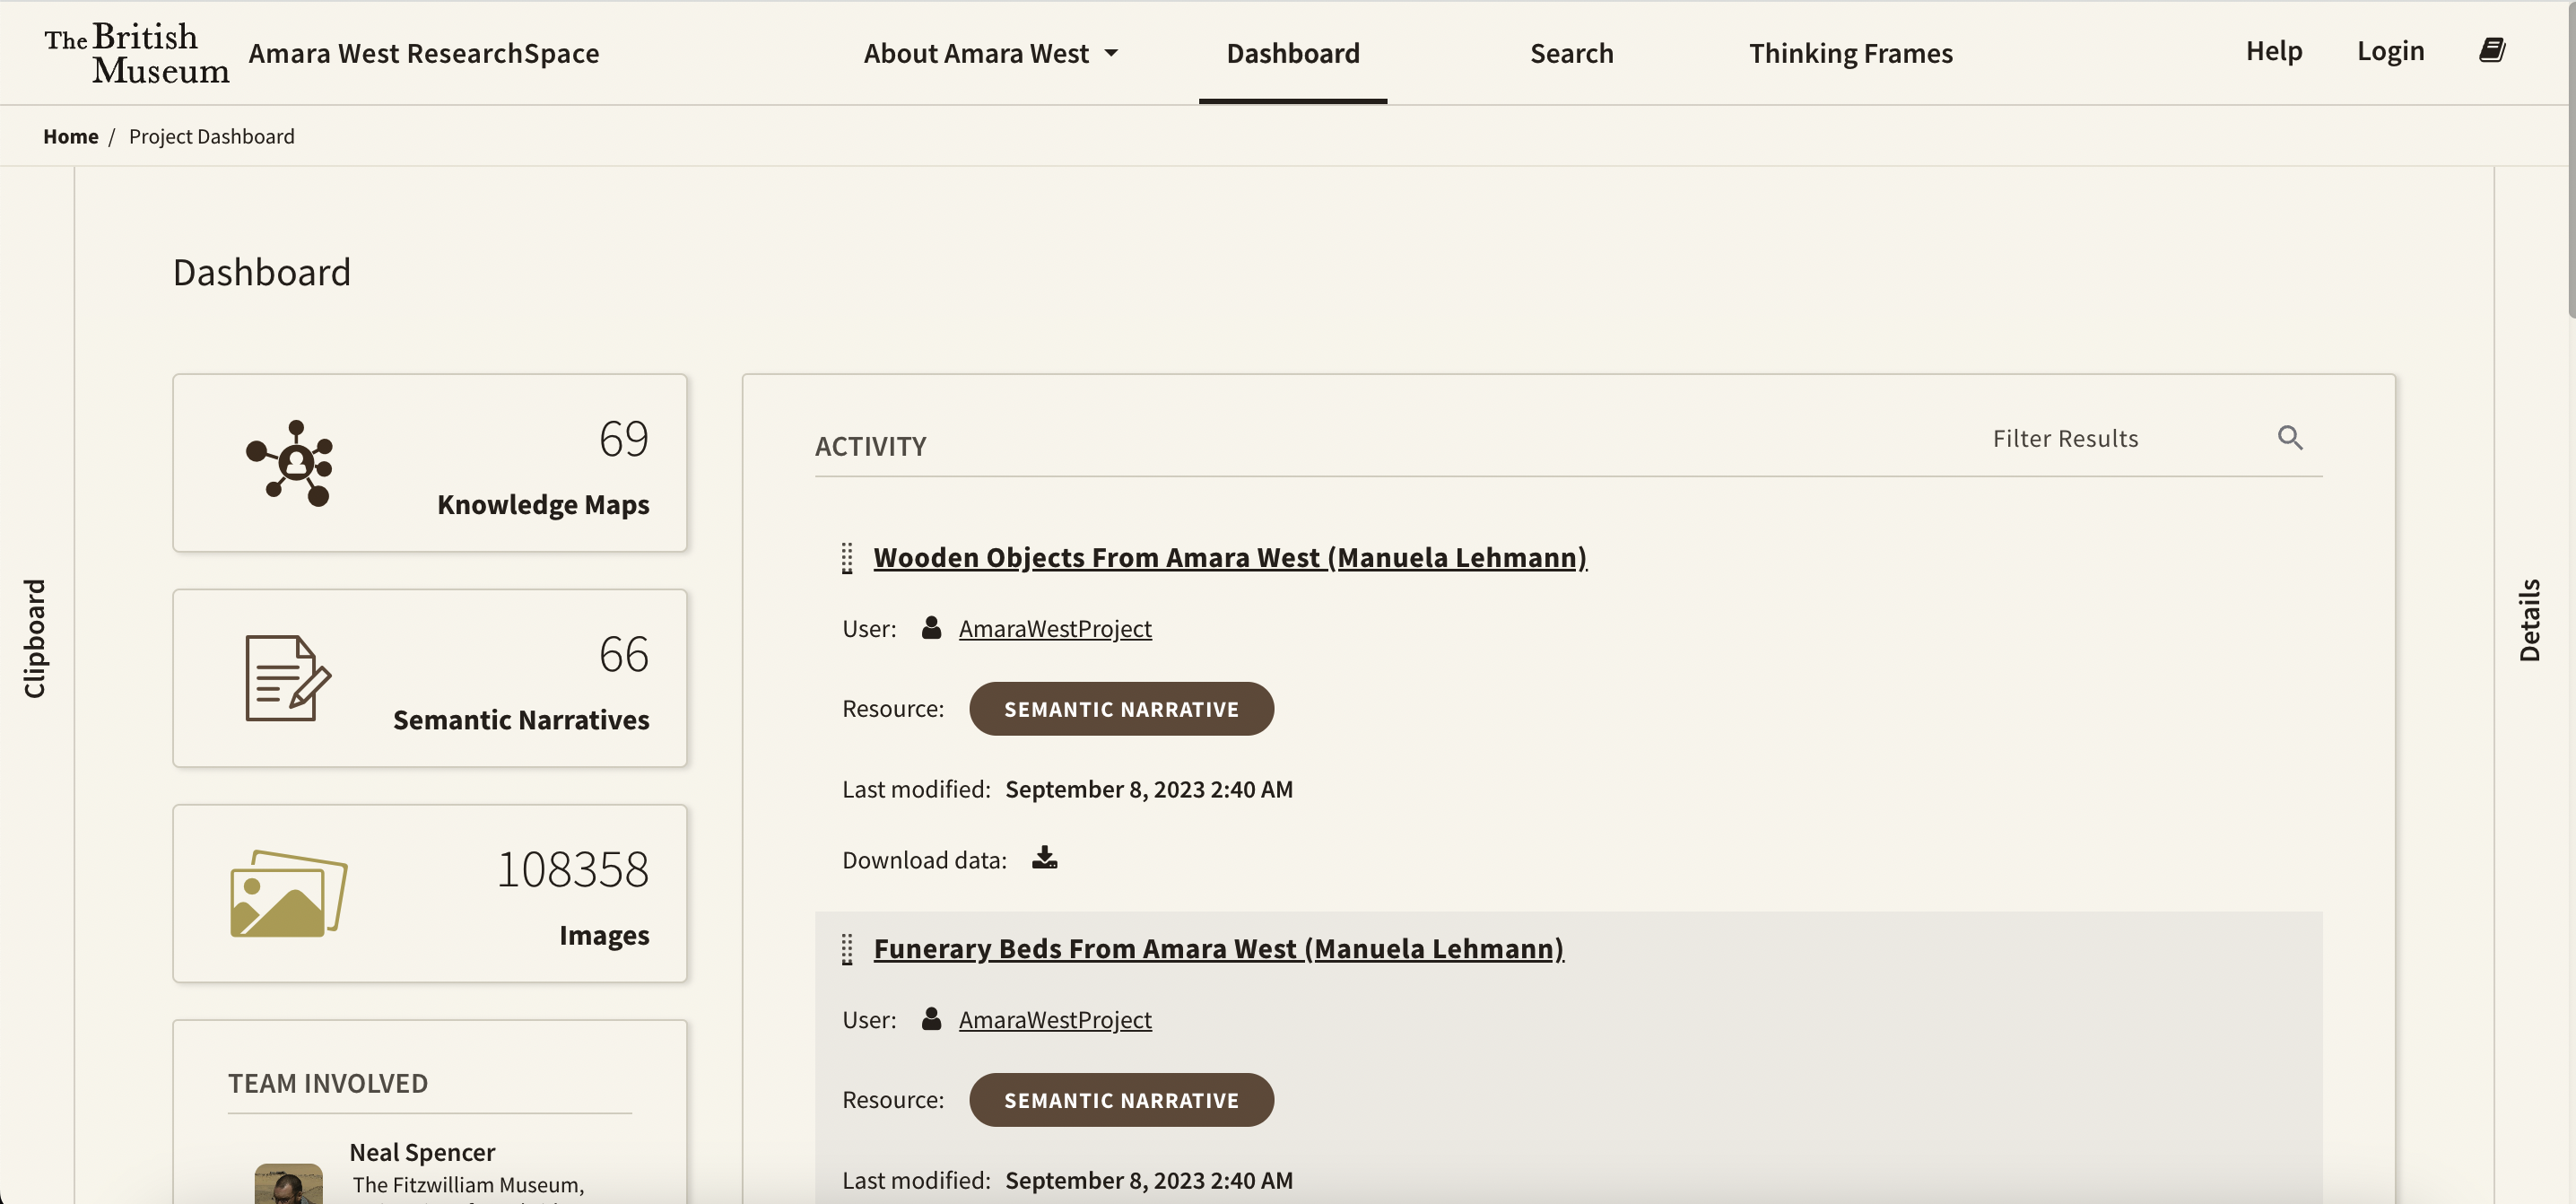Click the Knowledge Maps network icon
The image size is (2576, 1204).
[290, 463]
